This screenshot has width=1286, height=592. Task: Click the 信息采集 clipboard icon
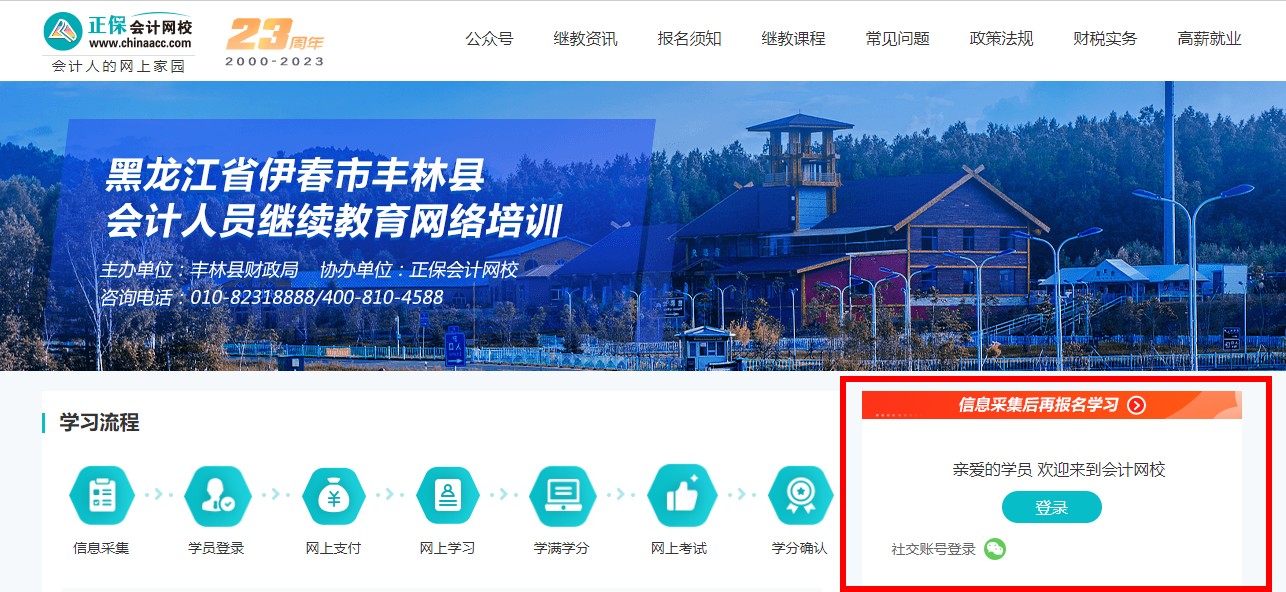click(101, 496)
